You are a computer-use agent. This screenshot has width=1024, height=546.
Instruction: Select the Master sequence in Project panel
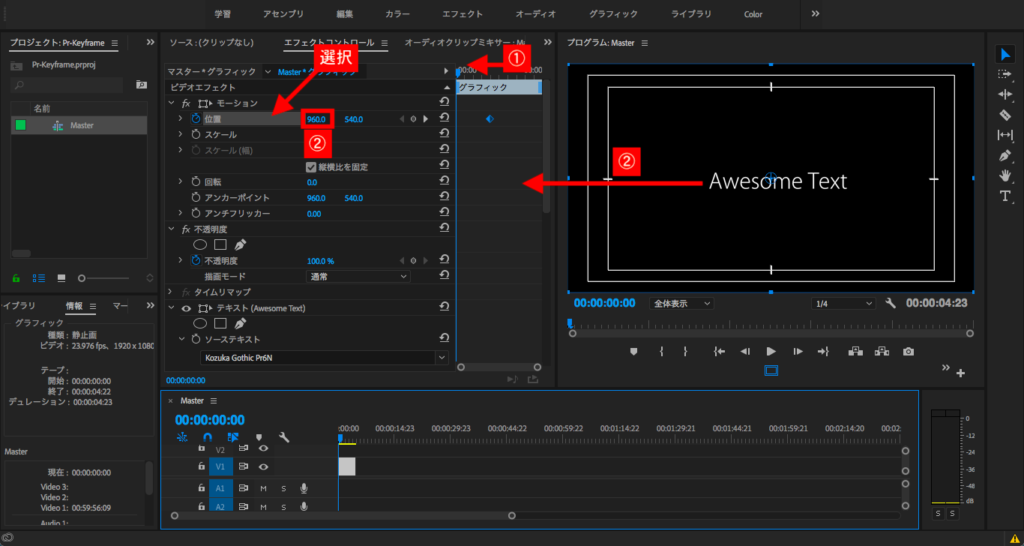[x=82, y=125]
